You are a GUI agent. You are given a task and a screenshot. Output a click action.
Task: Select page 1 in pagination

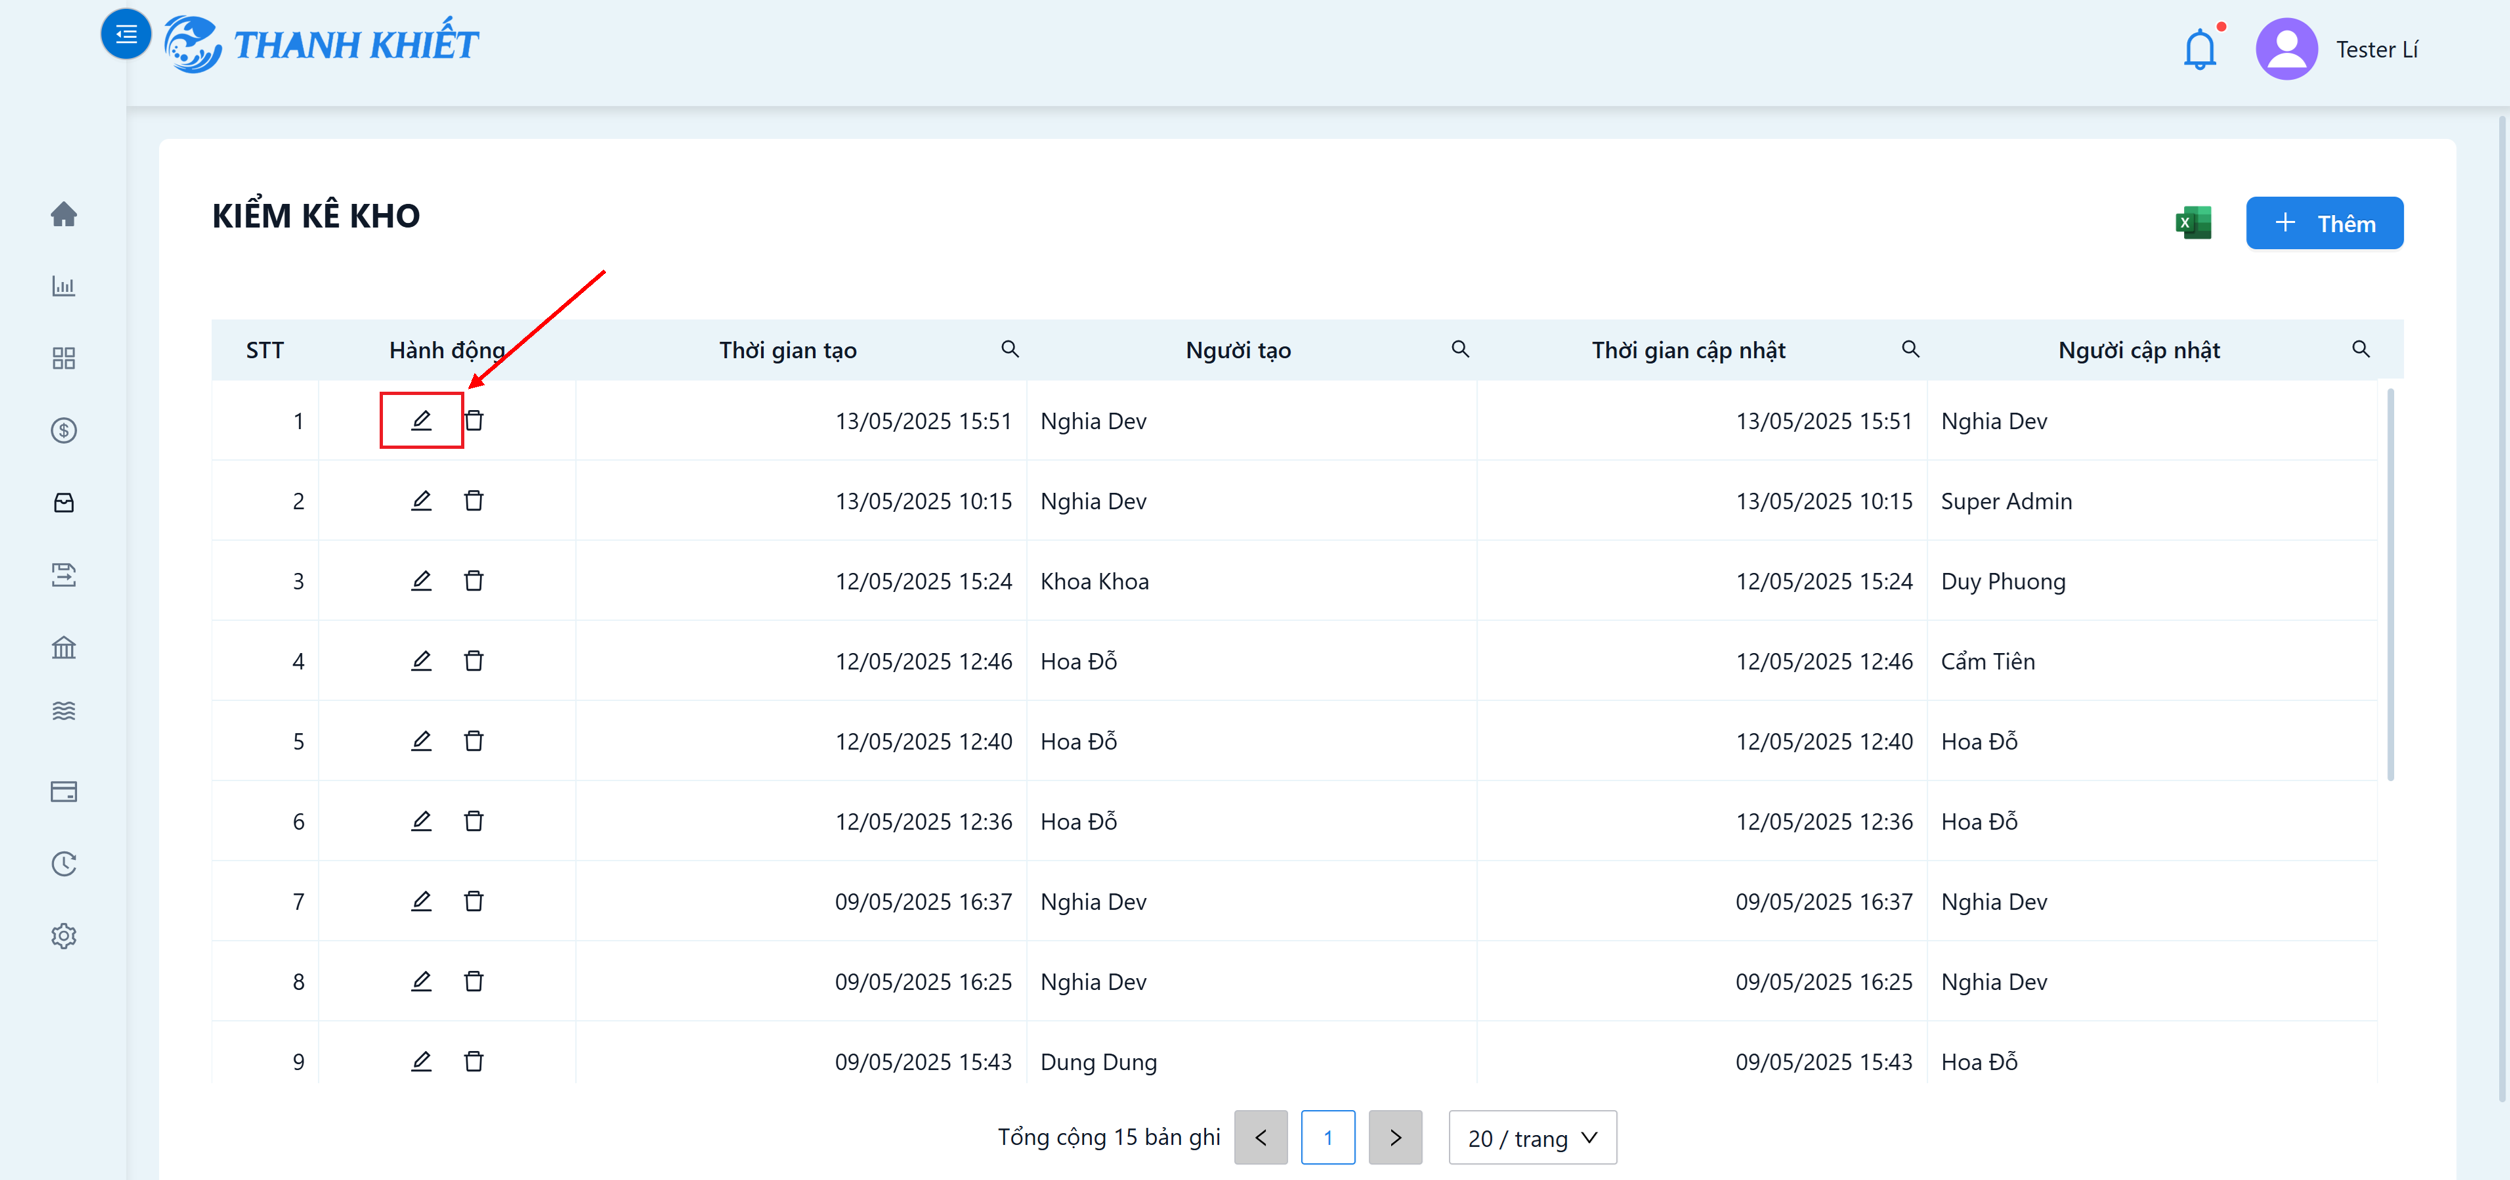pos(1328,1137)
